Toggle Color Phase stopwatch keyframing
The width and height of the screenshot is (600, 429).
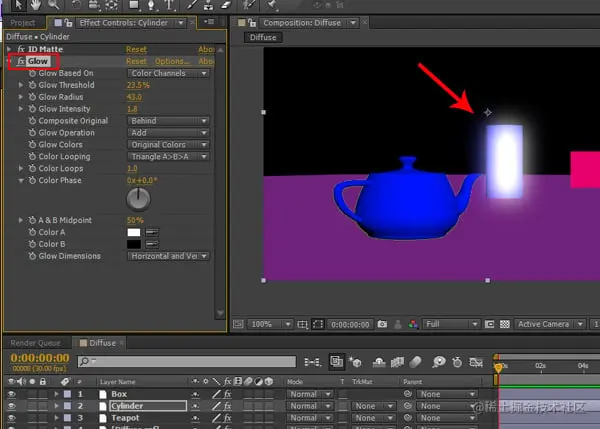(x=33, y=180)
